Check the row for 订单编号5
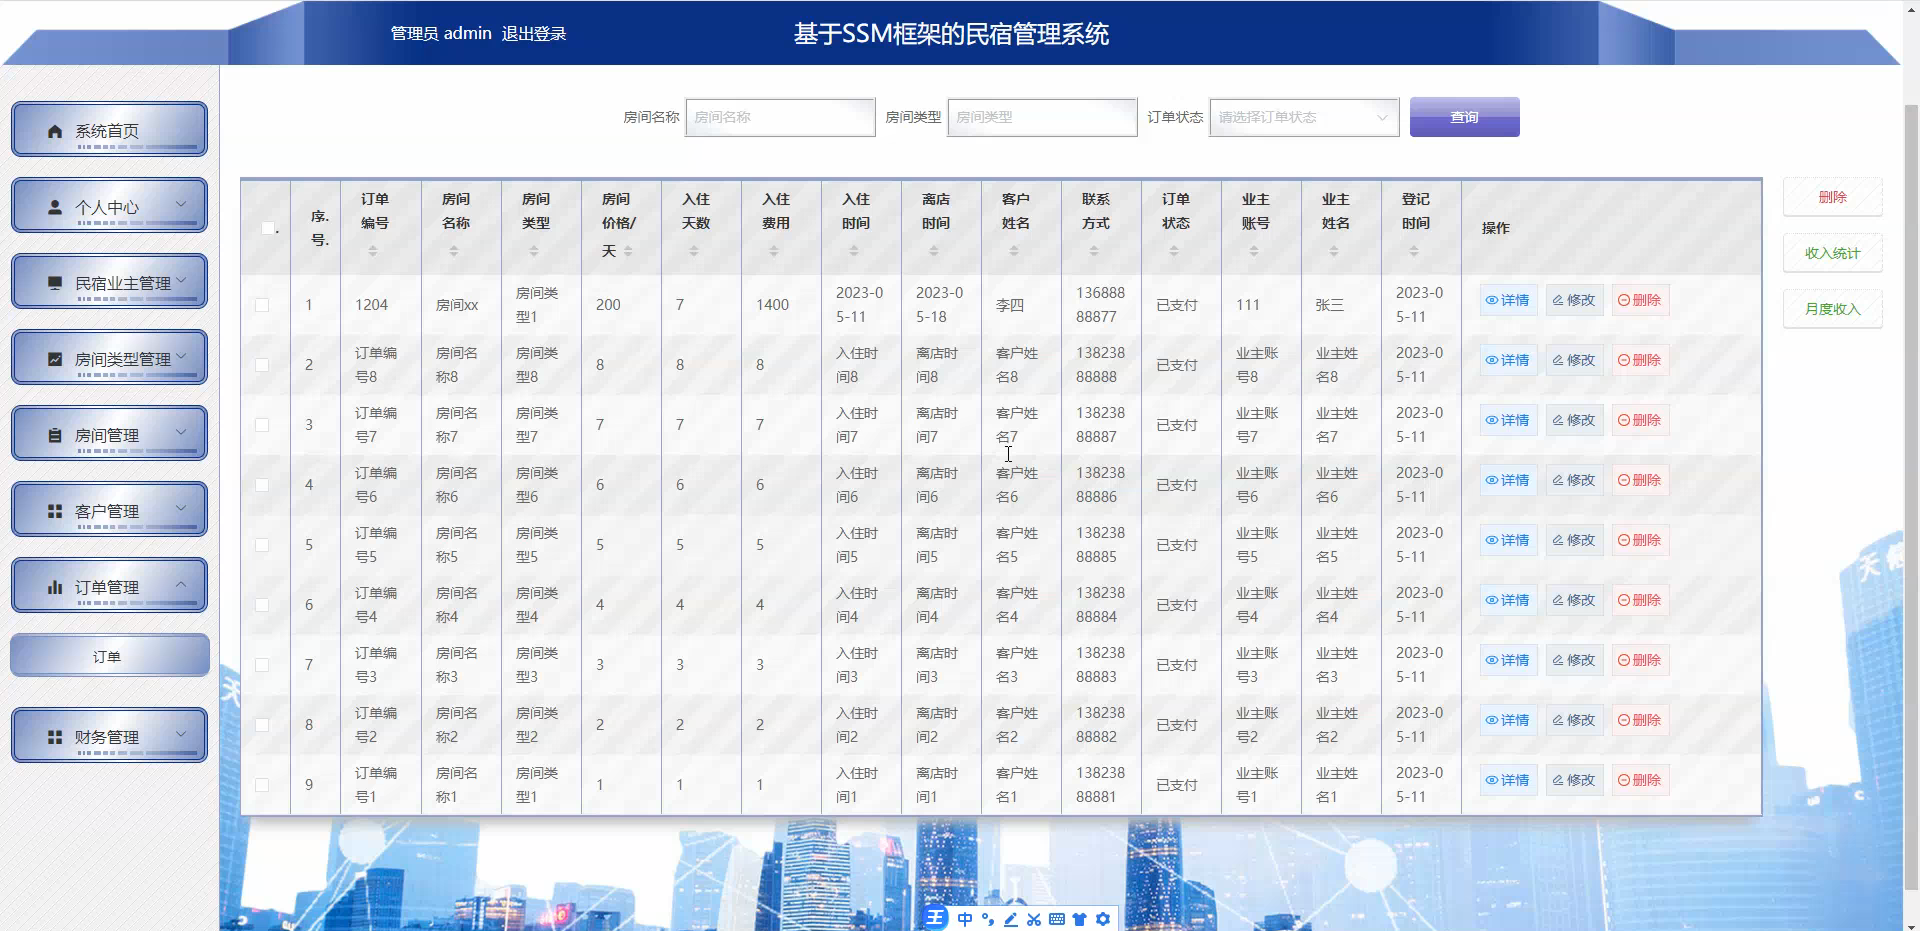This screenshot has width=1920, height=931. pos(262,545)
